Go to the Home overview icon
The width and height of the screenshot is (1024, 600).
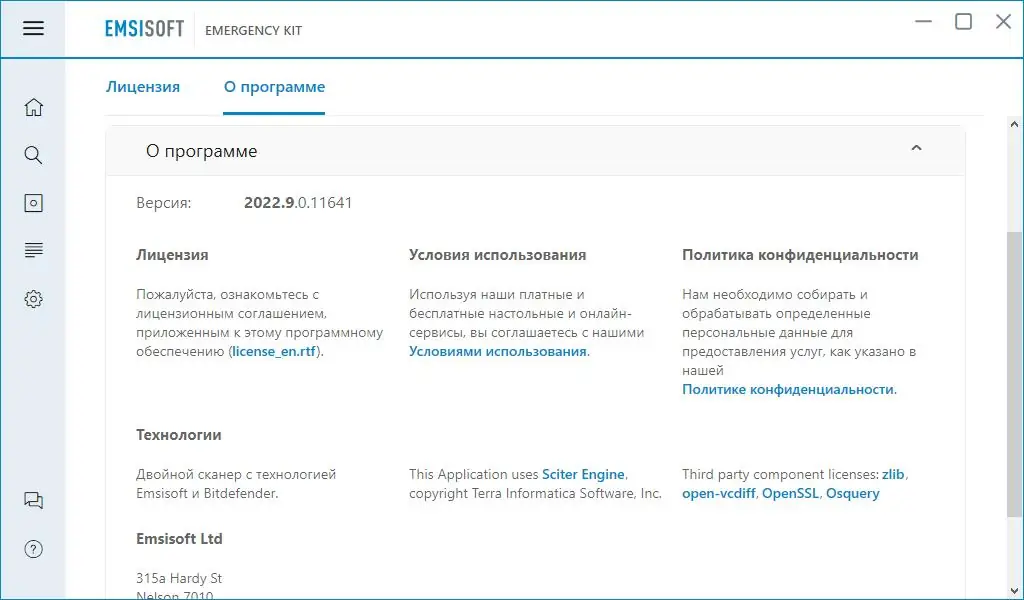coord(33,108)
